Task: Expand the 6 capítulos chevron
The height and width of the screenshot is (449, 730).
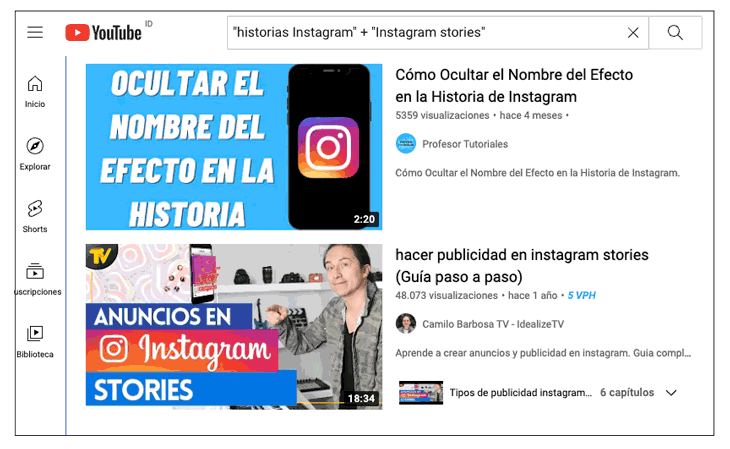Action: (x=671, y=393)
